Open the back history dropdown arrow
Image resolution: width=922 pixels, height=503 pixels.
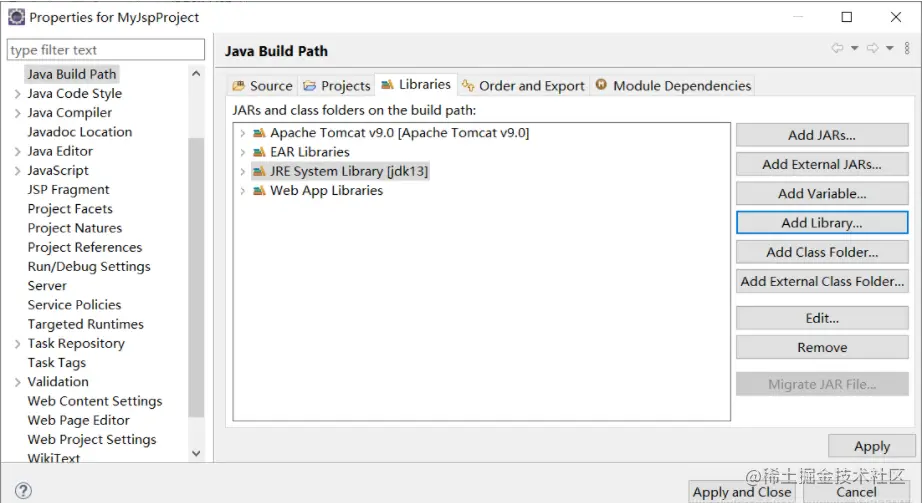tap(853, 49)
